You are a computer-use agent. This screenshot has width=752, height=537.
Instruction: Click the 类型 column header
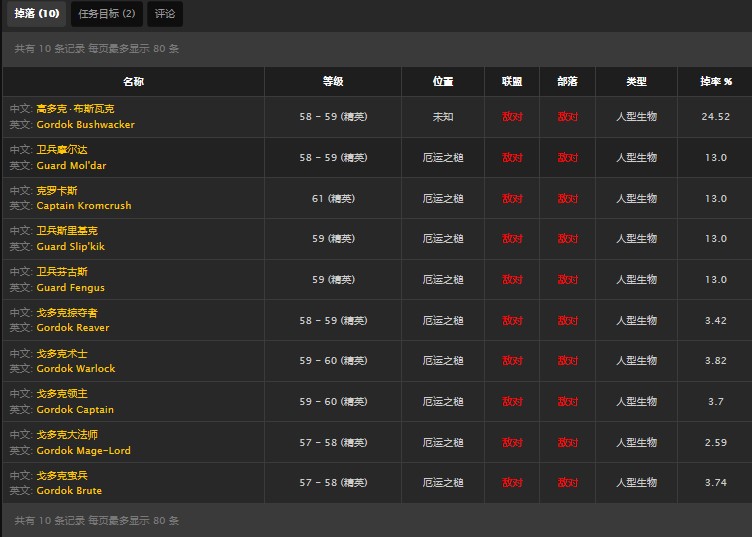click(636, 82)
